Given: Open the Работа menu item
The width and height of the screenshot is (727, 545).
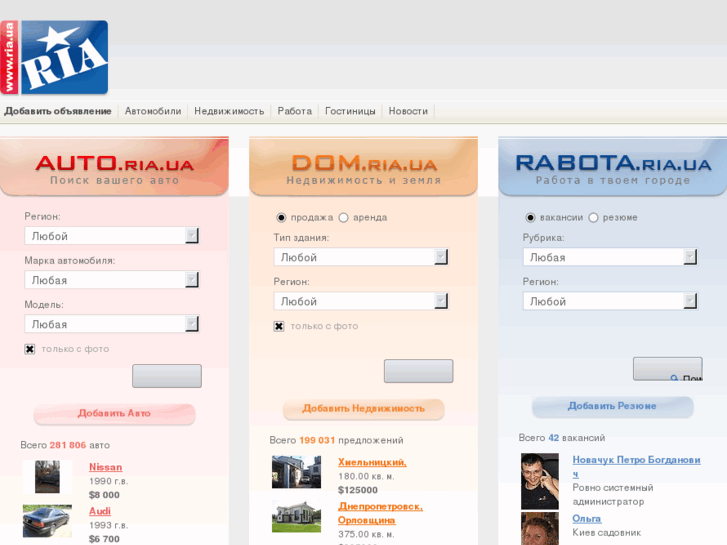Looking at the screenshot, I should pos(294,111).
